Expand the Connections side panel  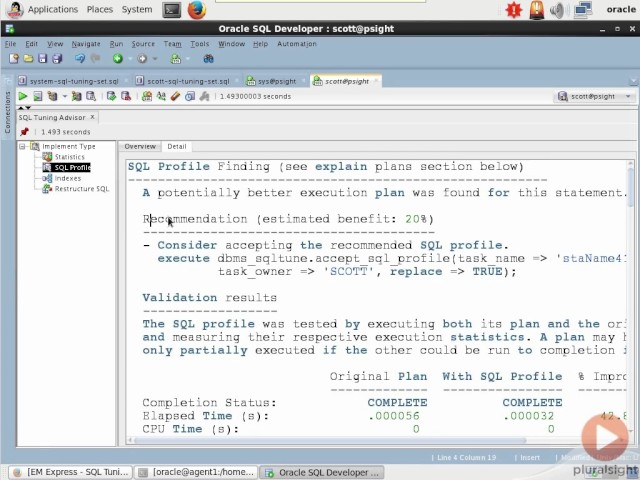(7, 112)
